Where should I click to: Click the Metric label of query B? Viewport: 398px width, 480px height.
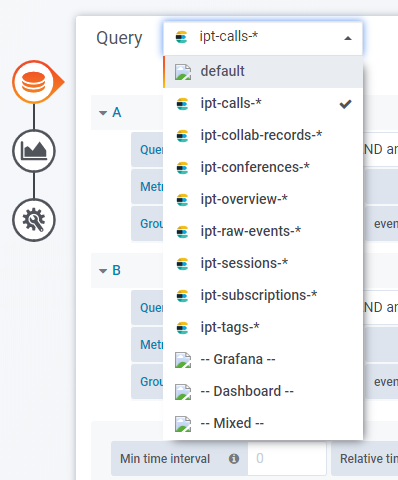(147, 345)
